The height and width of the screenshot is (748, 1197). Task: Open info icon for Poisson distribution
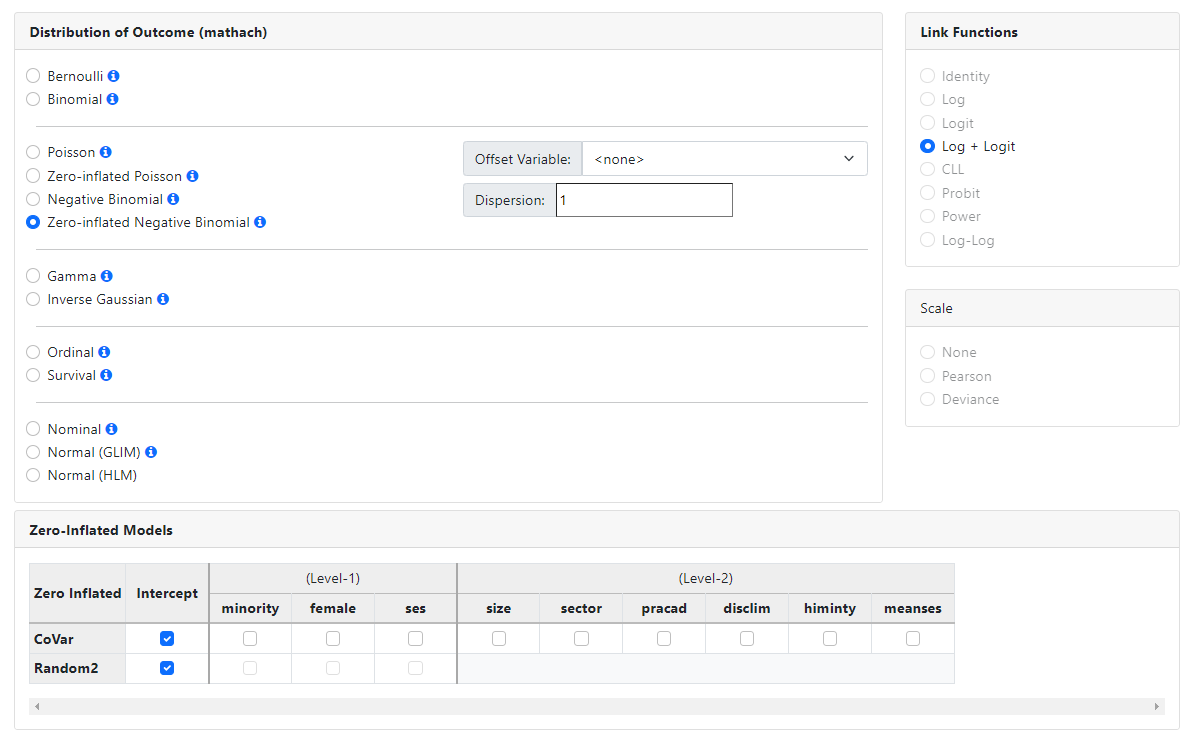pos(106,152)
